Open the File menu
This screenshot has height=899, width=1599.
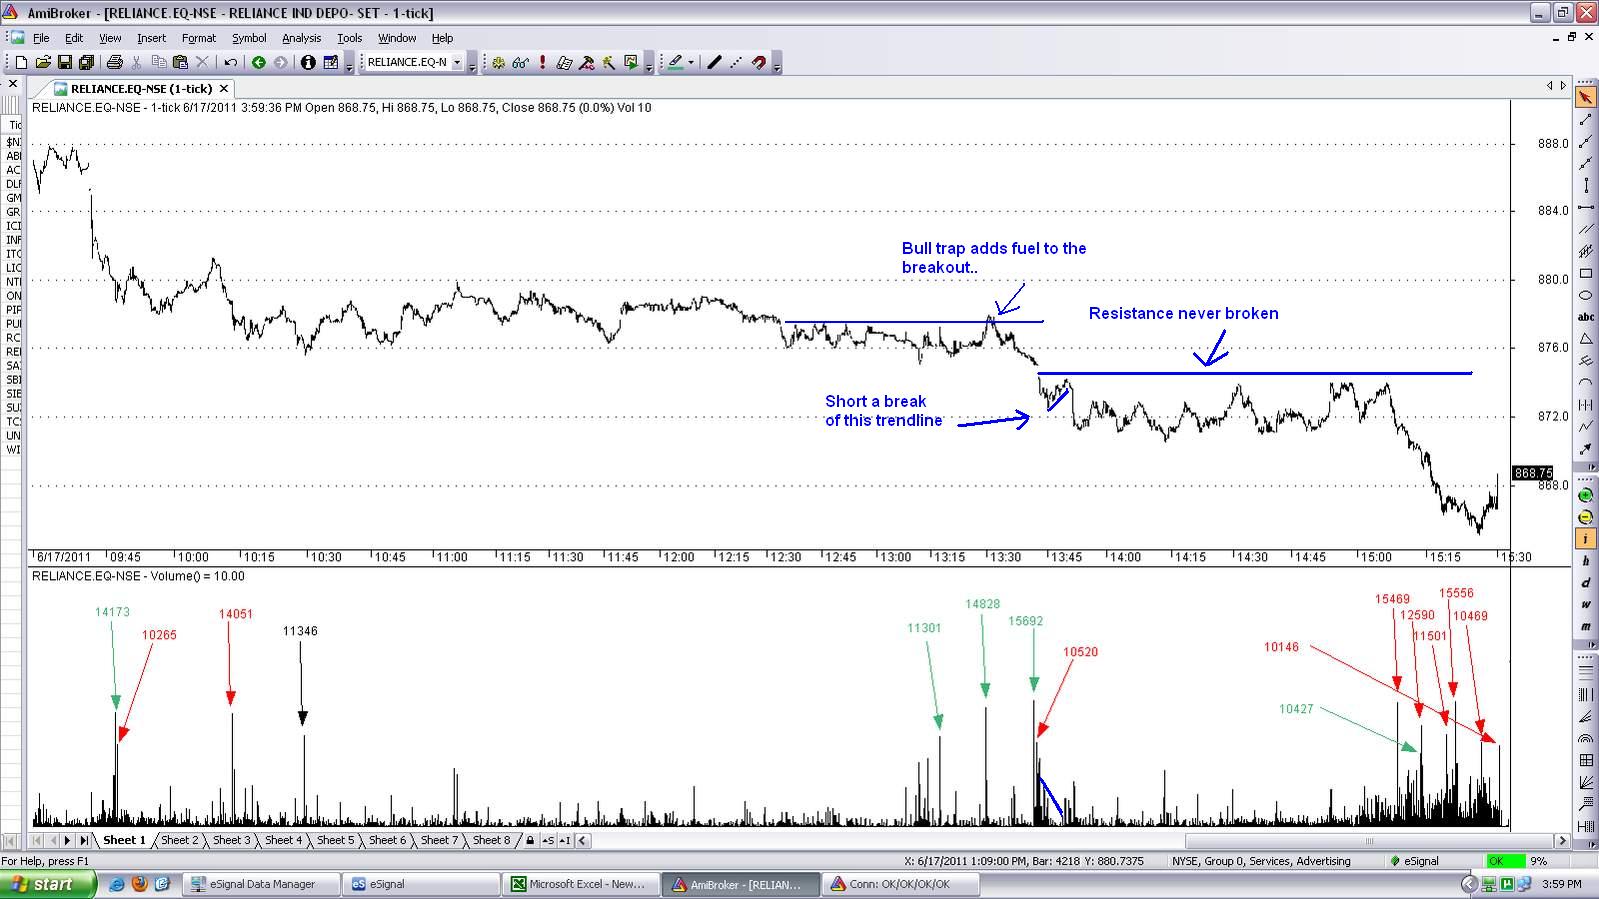pos(41,38)
